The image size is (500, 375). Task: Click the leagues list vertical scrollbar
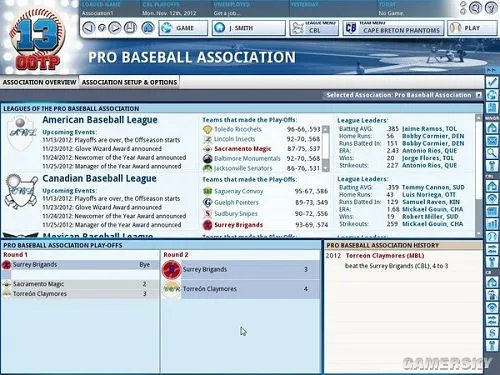[479, 175]
